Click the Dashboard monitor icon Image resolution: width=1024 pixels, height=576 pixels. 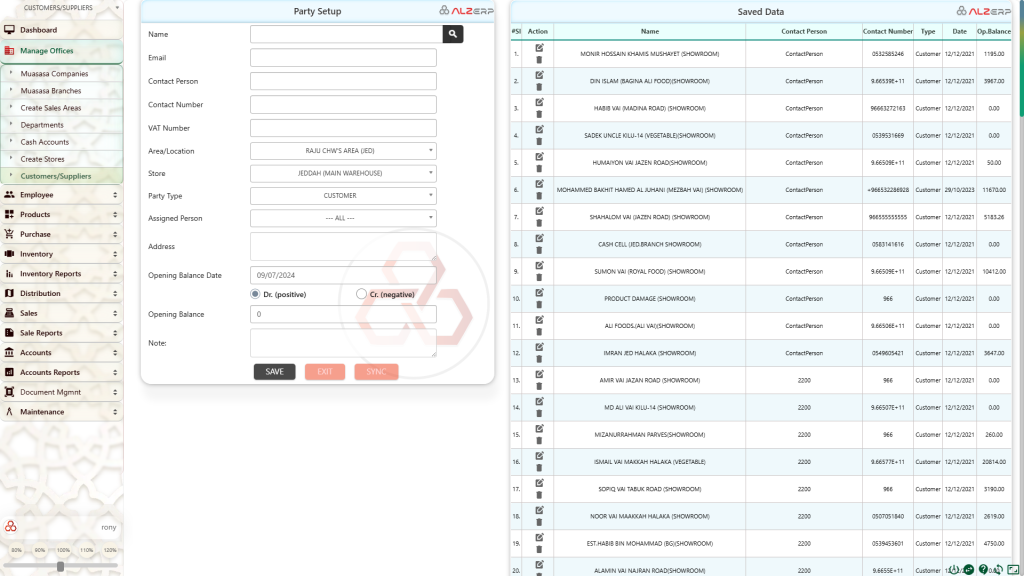click(x=9, y=30)
